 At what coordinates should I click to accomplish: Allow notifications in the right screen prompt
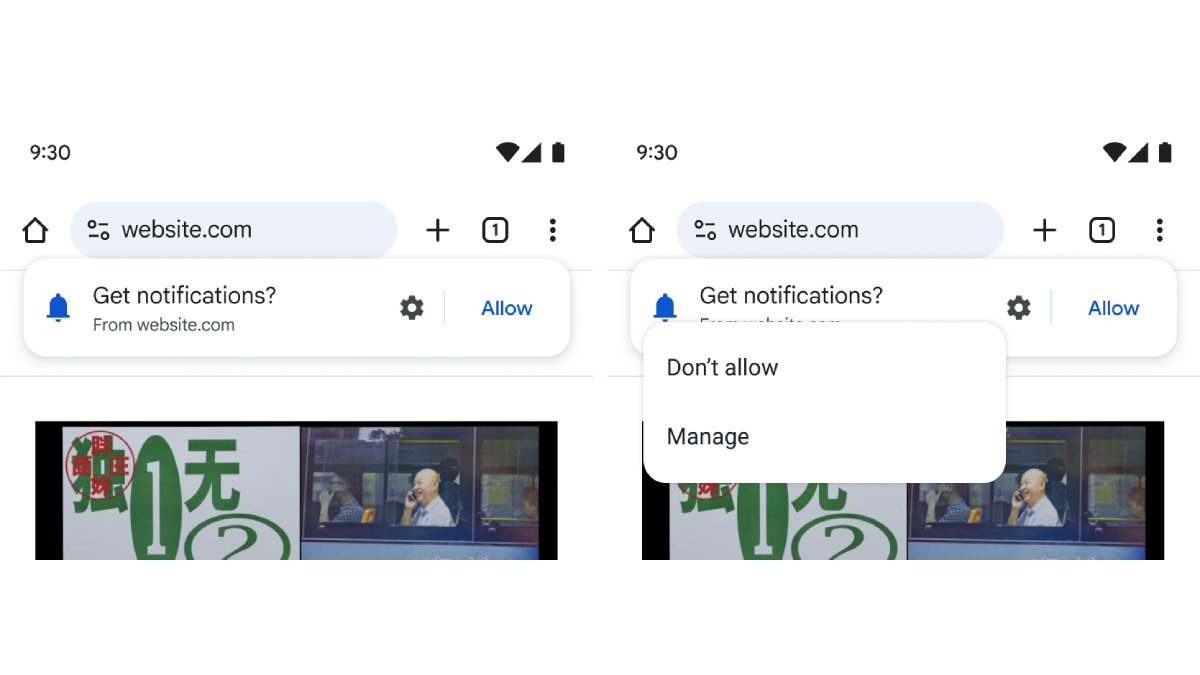pos(1114,308)
